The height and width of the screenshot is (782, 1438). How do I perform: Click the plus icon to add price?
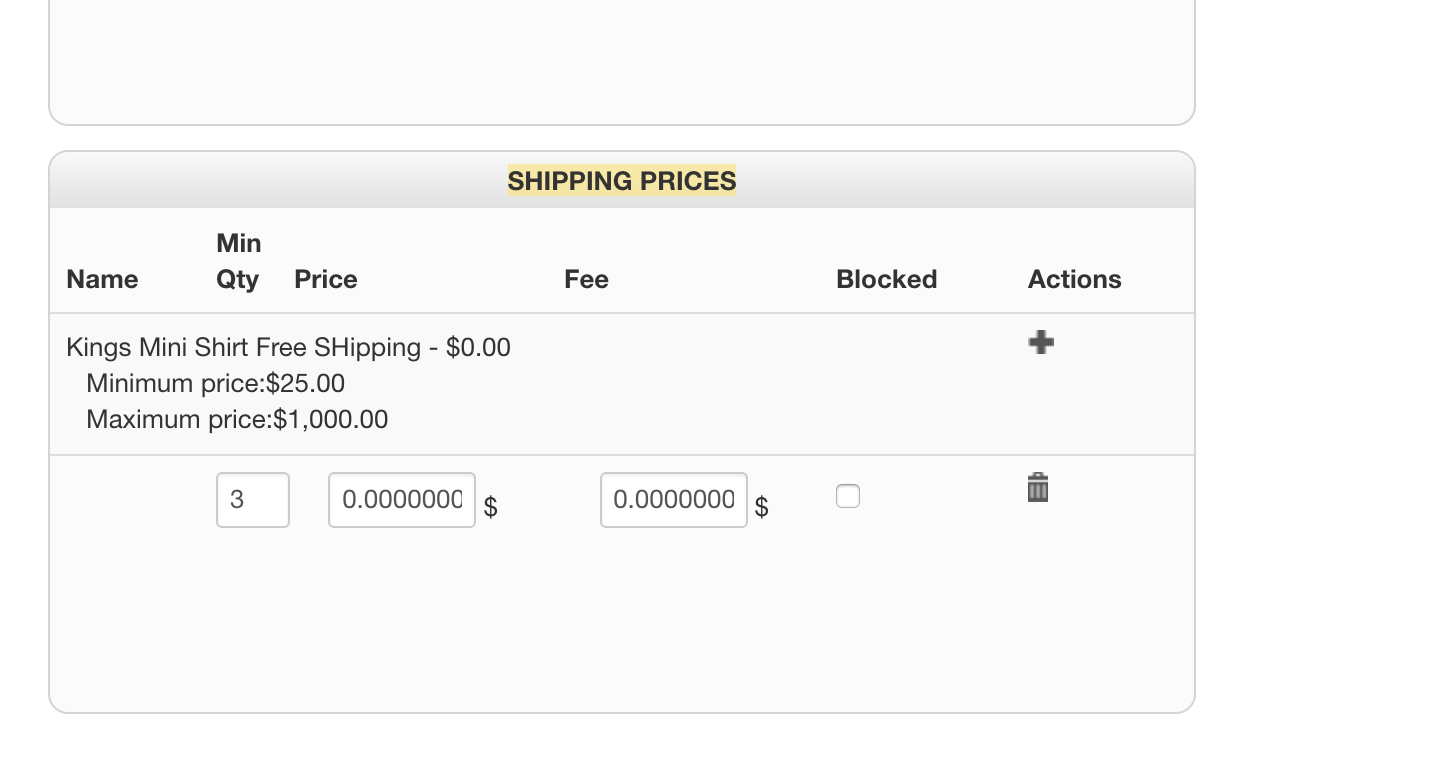coord(1041,343)
